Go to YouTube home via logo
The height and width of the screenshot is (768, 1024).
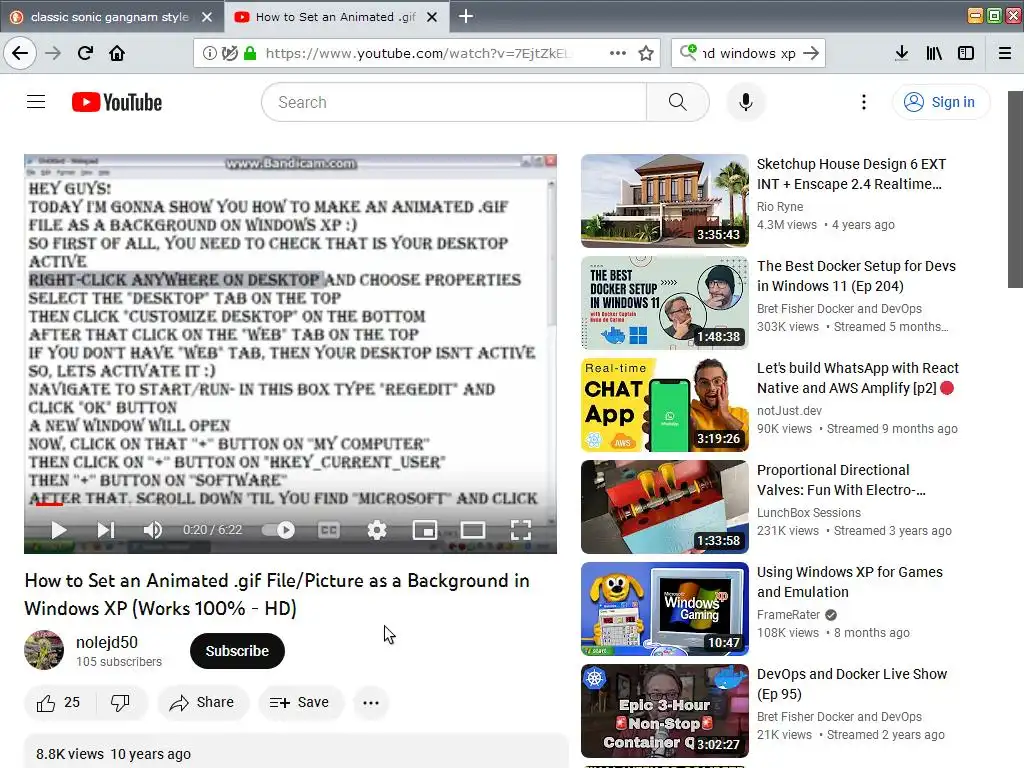[117, 102]
